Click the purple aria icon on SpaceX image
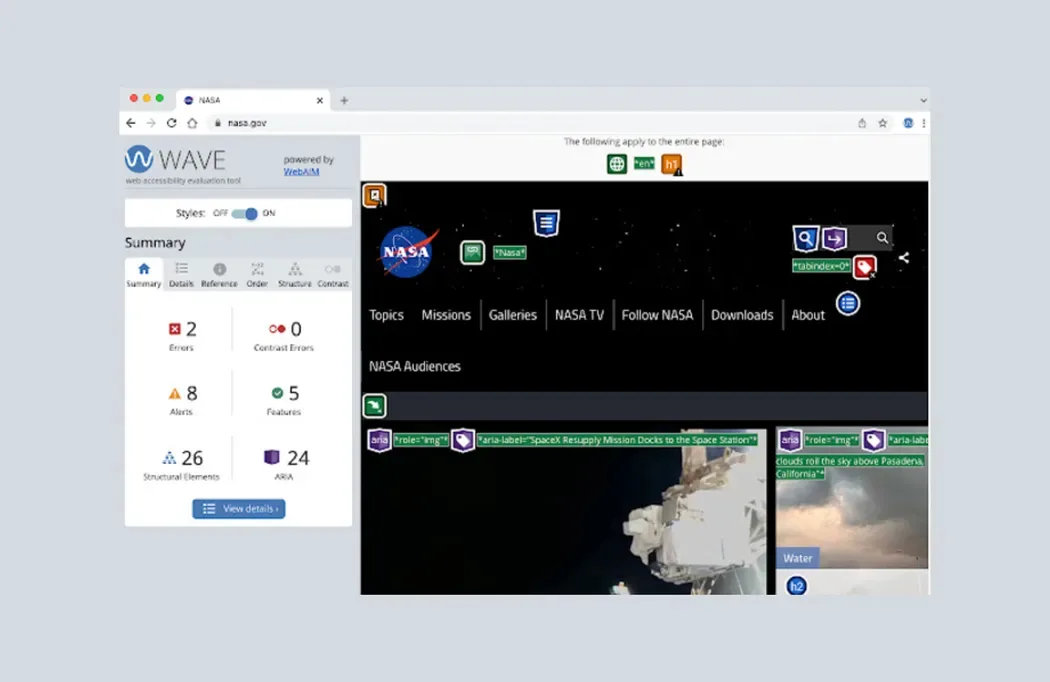 click(x=380, y=440)
